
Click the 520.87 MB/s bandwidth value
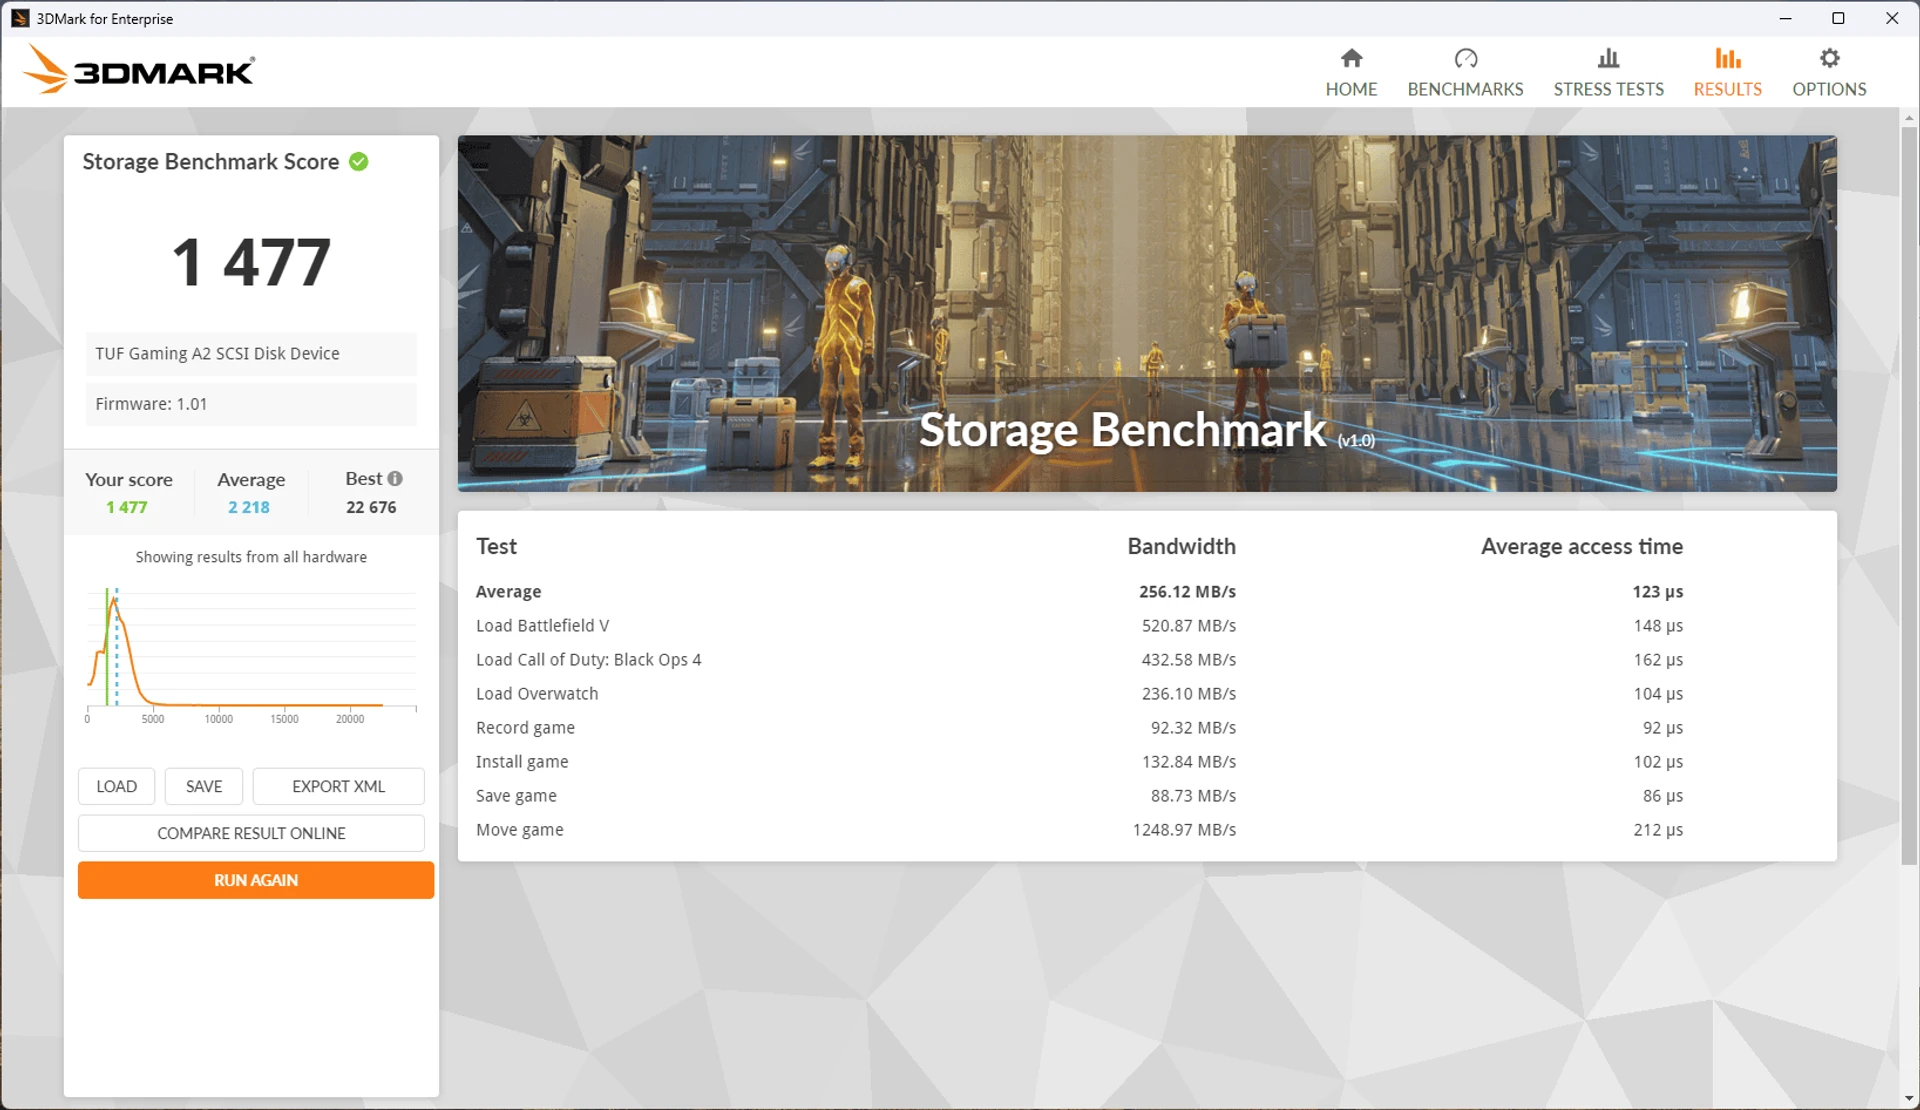(x=1188, y=626)
